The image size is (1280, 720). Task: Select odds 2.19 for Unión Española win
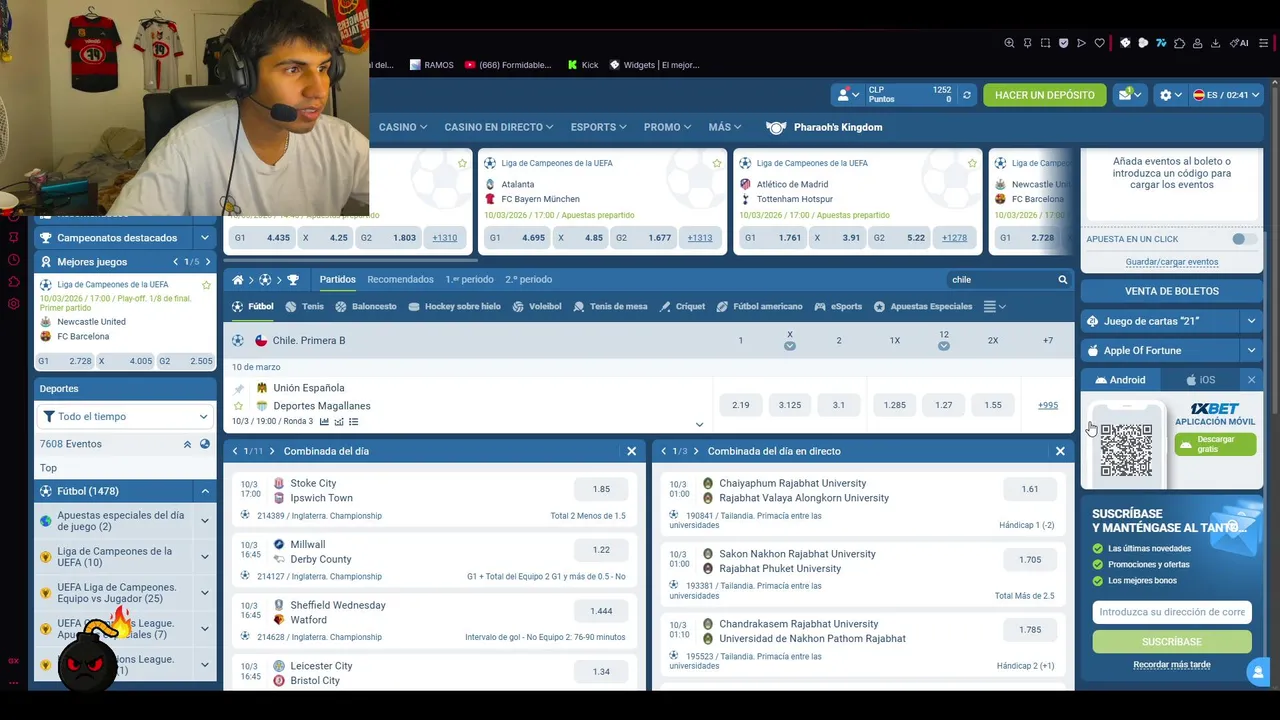741,405
